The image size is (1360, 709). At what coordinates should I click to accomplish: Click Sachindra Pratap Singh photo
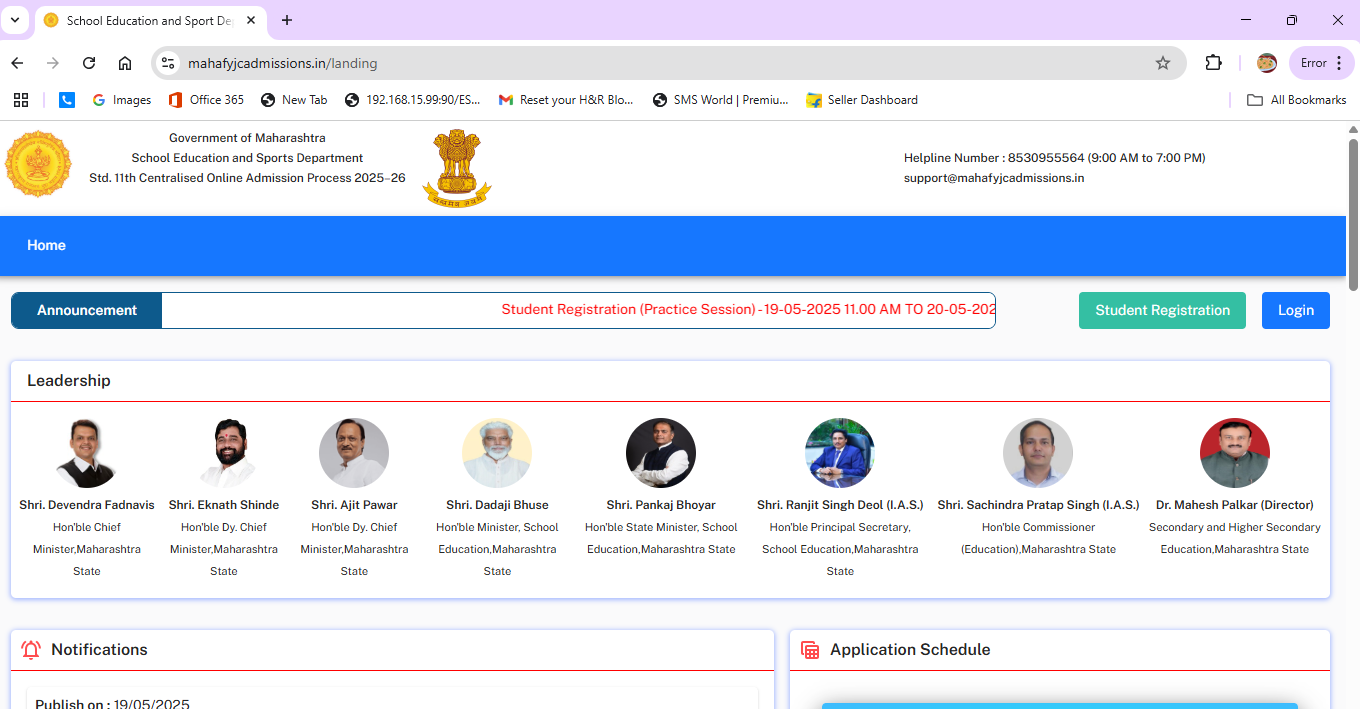pyautogui.click(x=1038, y=453)
